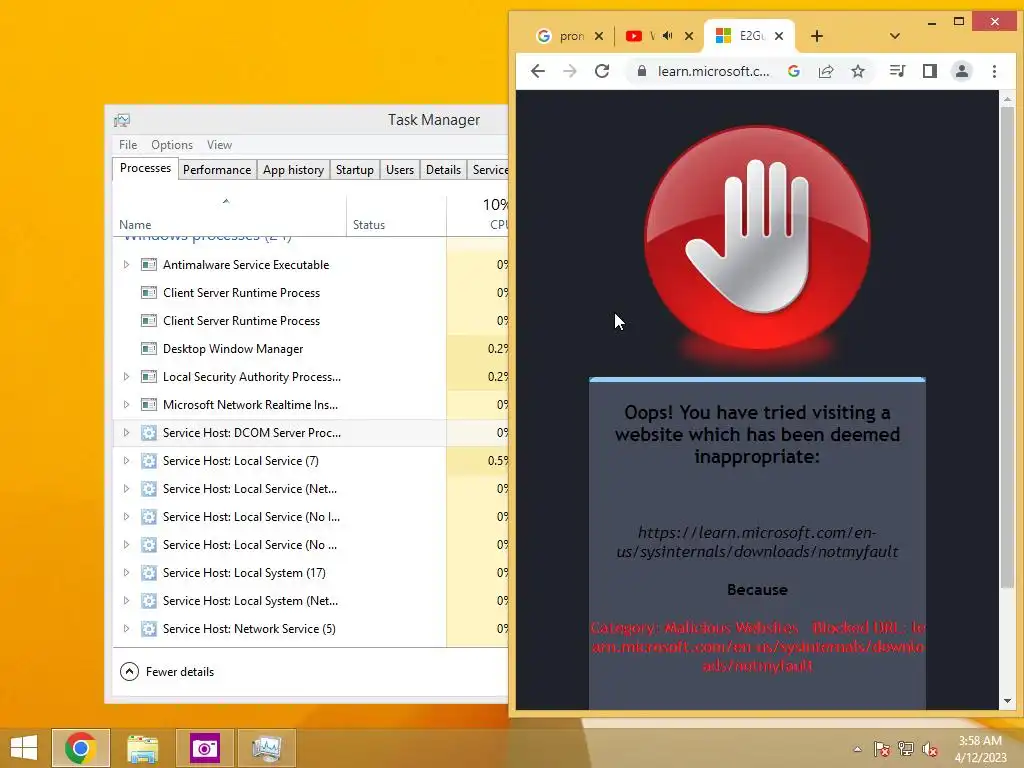Click the Chrome address bar URL
This screenshot has height=768, width=1024.
pyautogui.click(x=713, y=71)
